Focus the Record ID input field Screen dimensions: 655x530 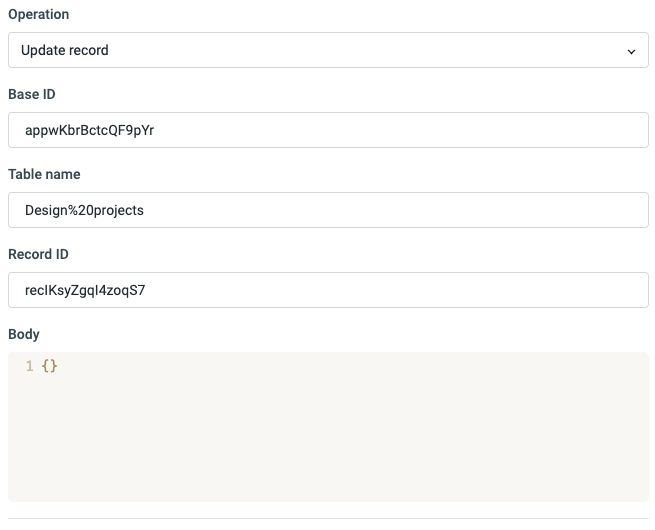click(x=328, y=290)
